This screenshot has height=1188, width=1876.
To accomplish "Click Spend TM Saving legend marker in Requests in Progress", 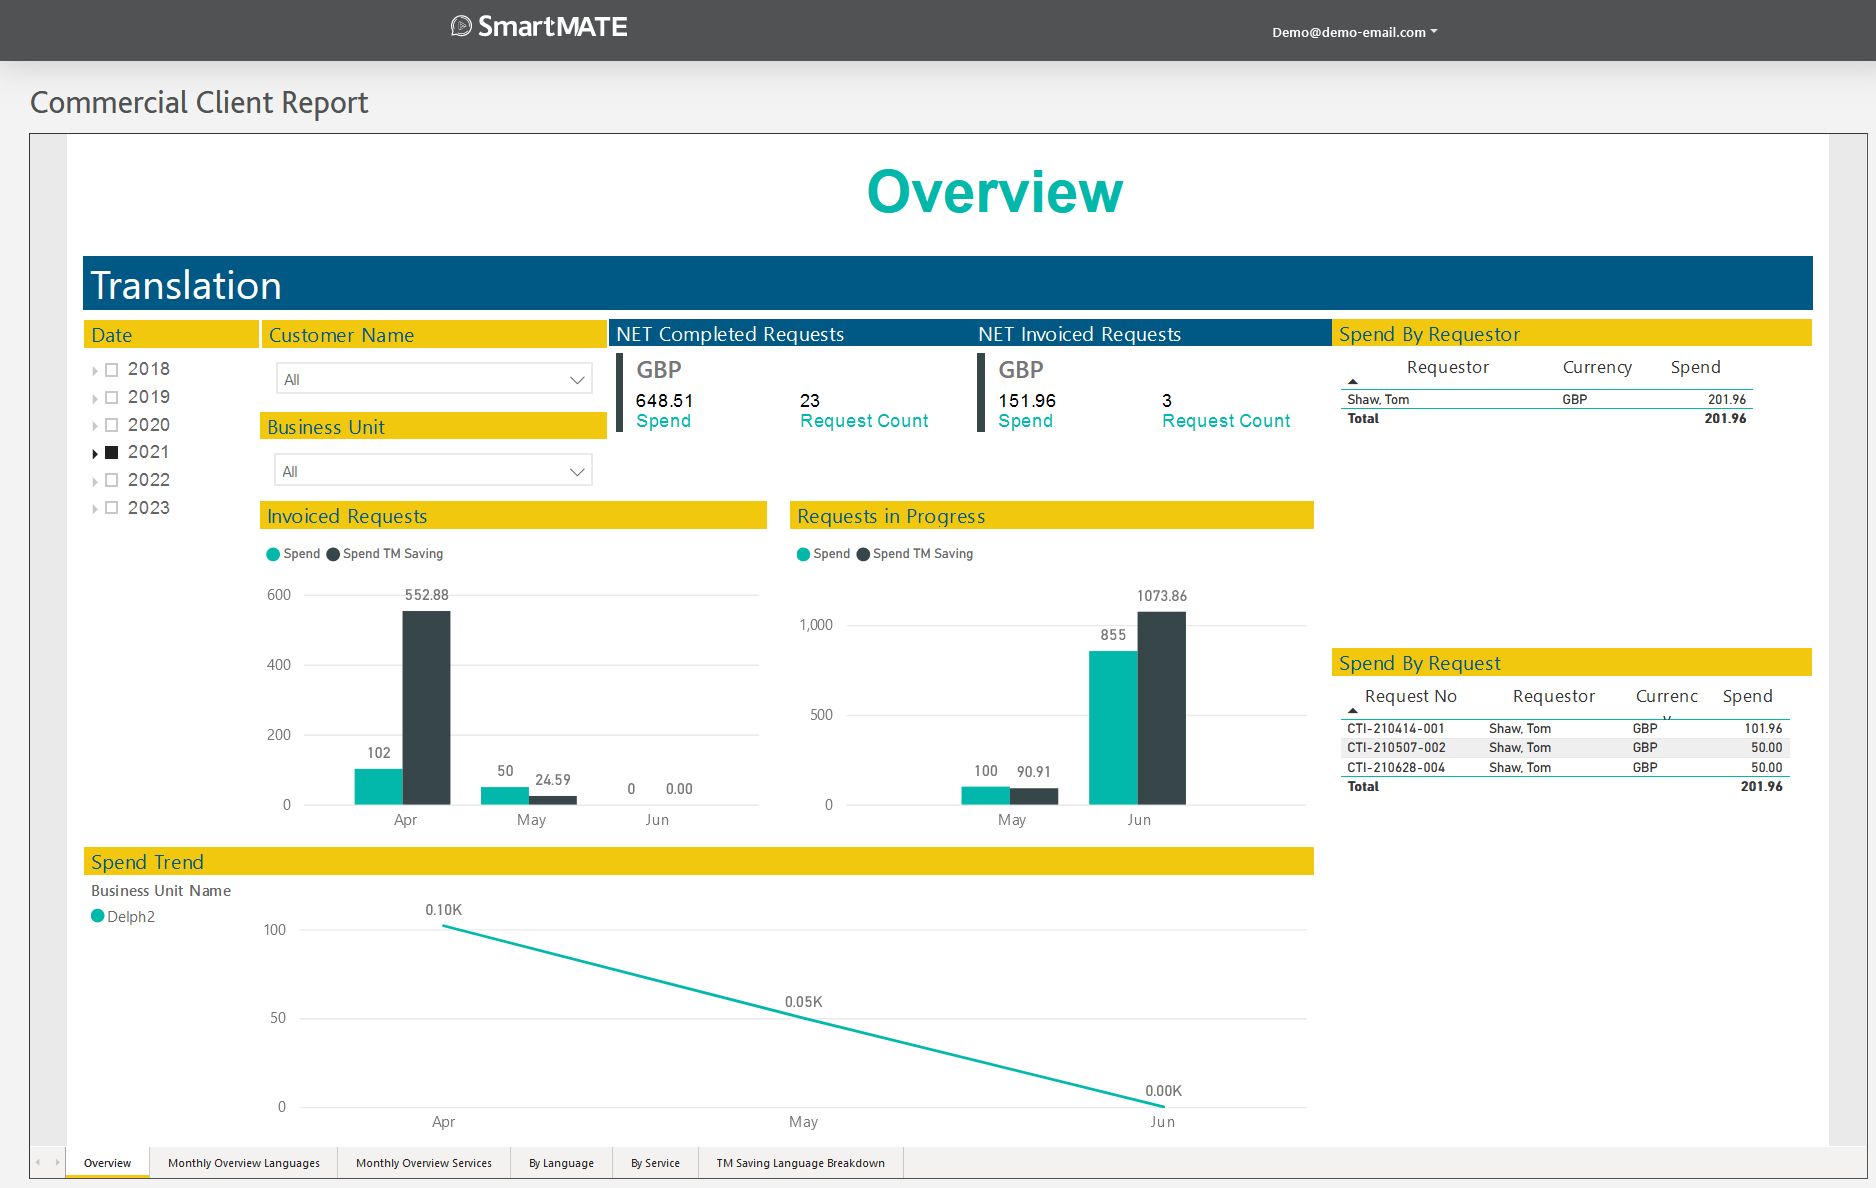I will pyautogui.click(x=863, y=554).
